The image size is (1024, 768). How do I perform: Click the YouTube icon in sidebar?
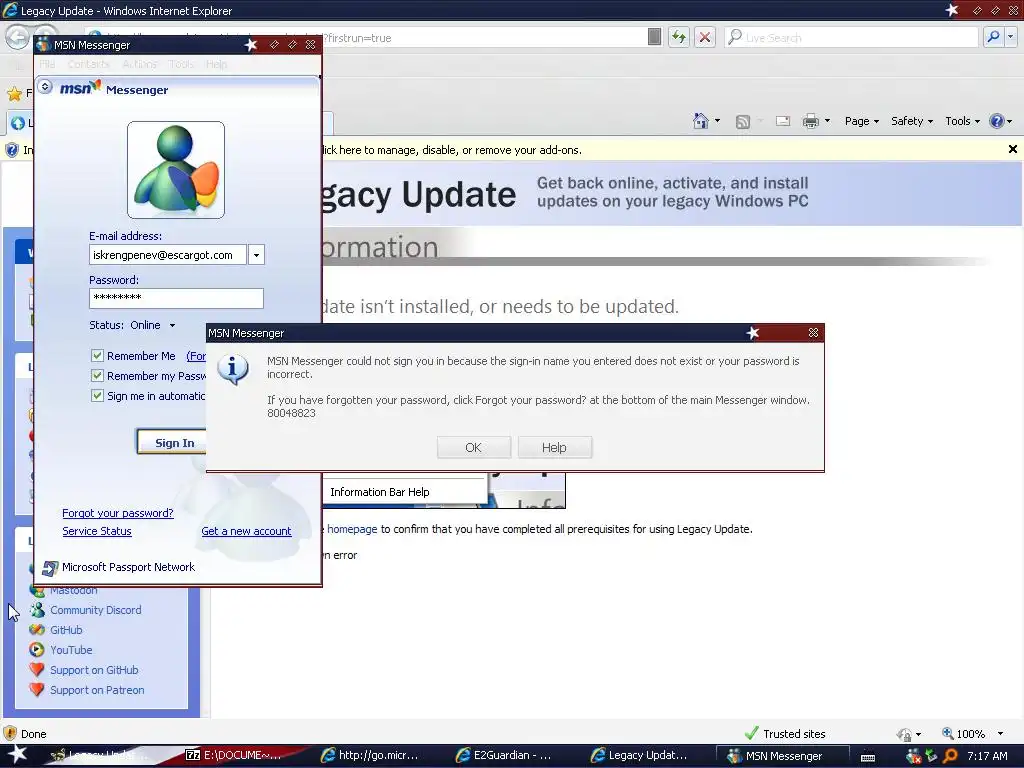pos(37,650)
